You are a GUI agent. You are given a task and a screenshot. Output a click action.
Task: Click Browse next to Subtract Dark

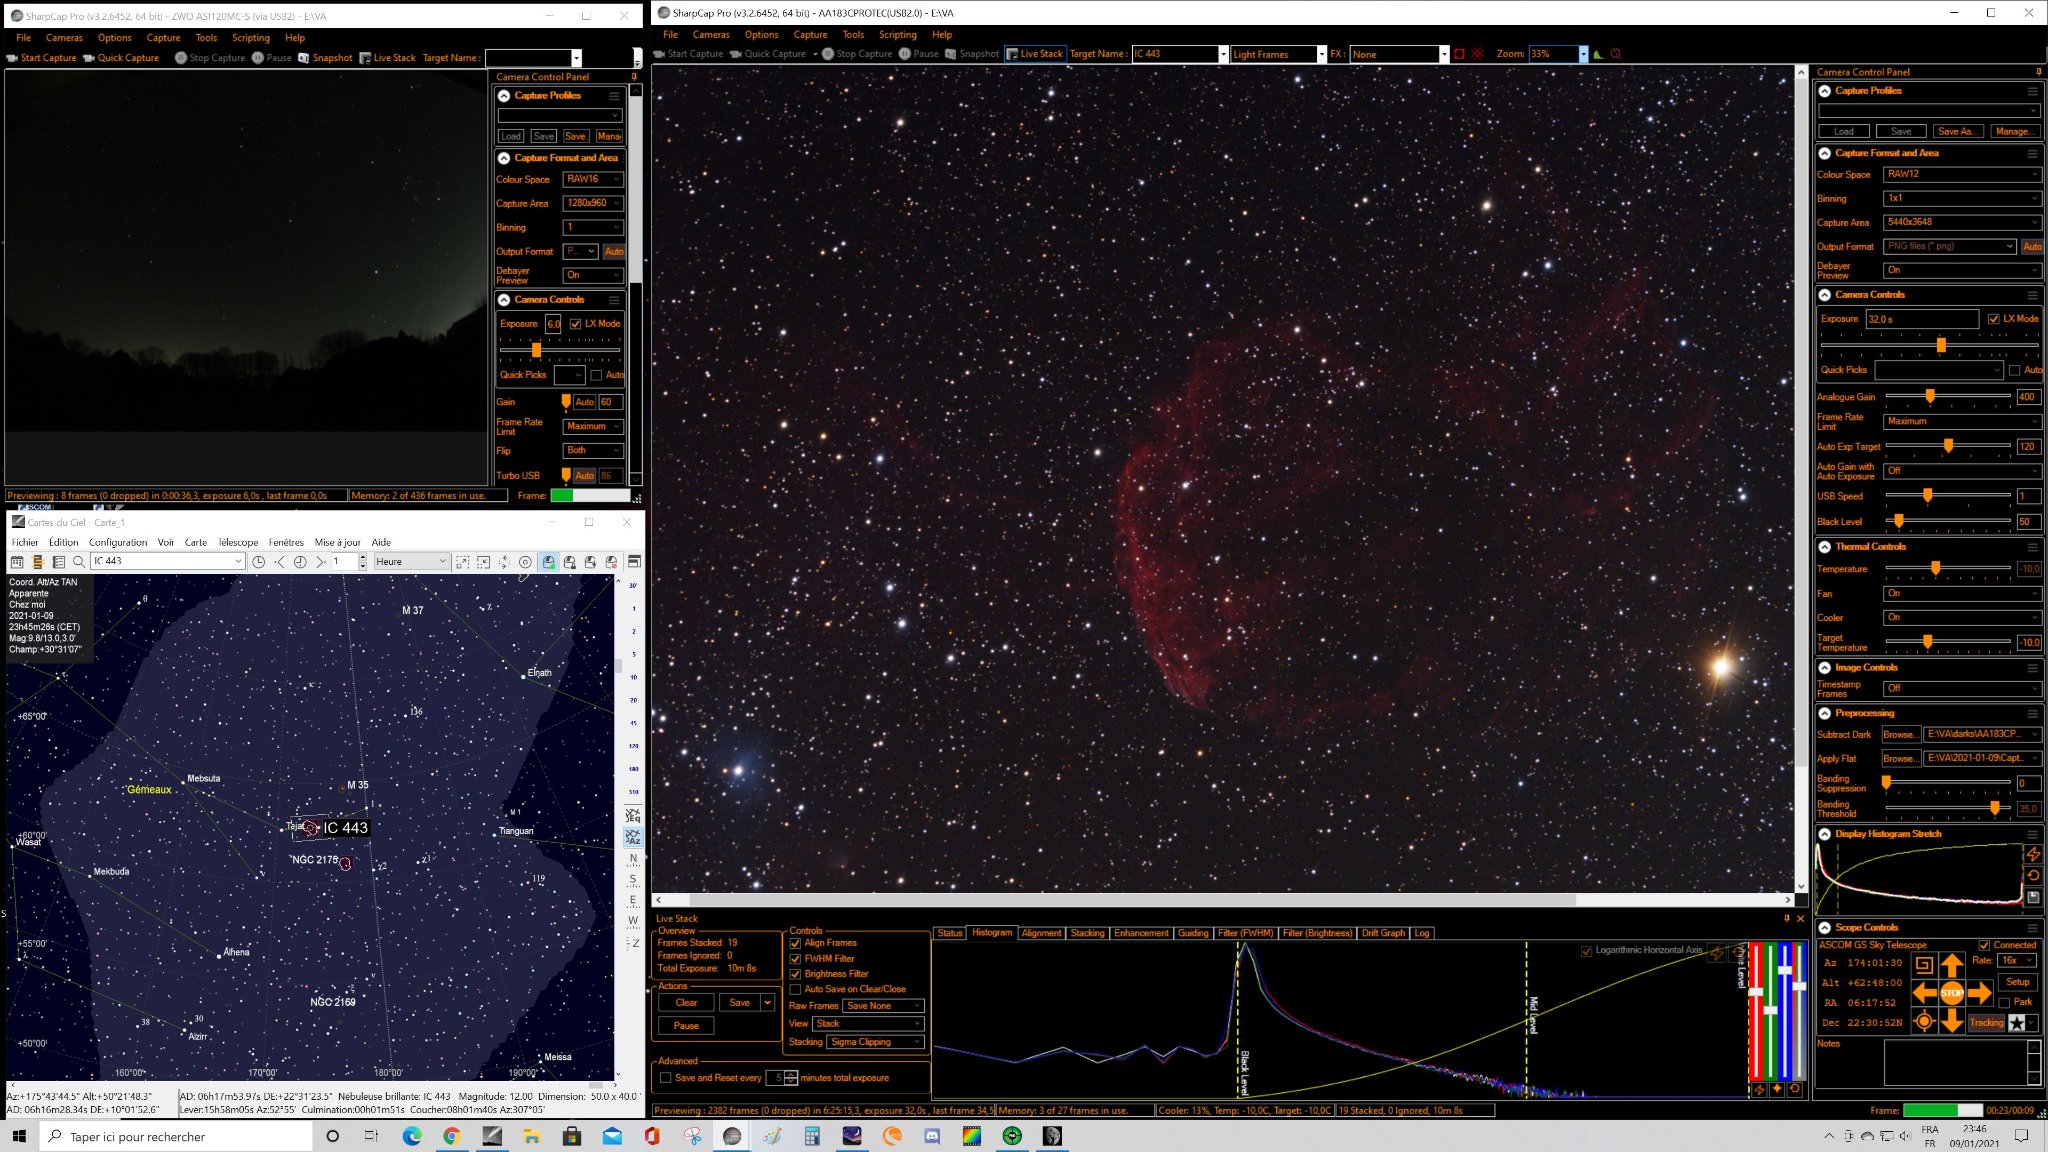click(x=1900, y=735)
